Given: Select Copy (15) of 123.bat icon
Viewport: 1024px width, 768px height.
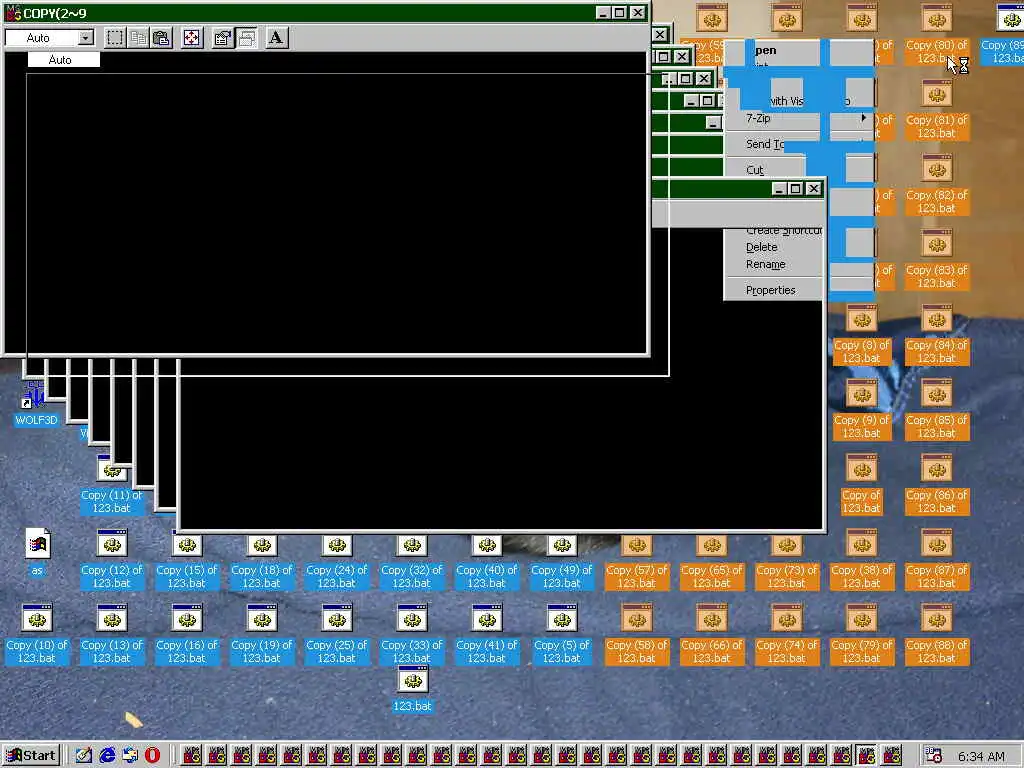Looking at the screenshot, I should coord(187,563).
